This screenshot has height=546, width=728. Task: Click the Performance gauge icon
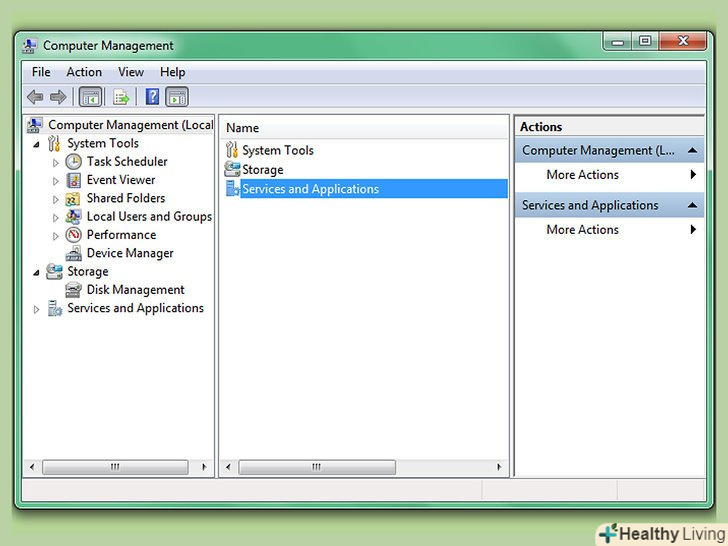point(73,235)
